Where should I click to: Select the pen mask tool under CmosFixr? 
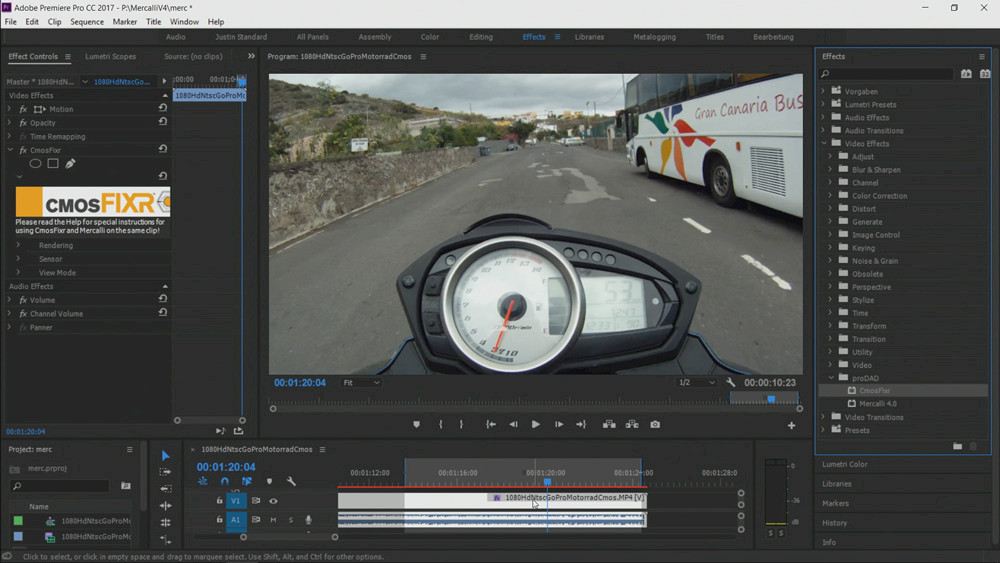70,163
